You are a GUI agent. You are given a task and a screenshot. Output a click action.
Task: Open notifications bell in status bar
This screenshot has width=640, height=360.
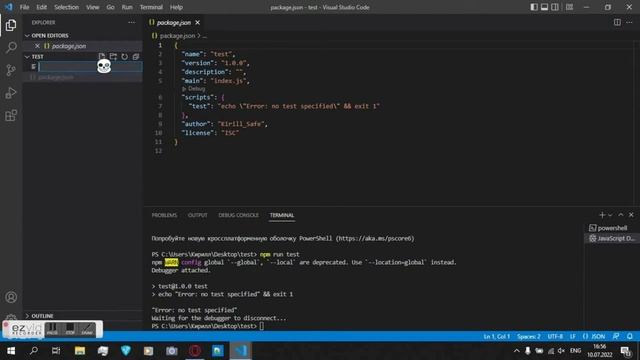[x=630, y=336]
